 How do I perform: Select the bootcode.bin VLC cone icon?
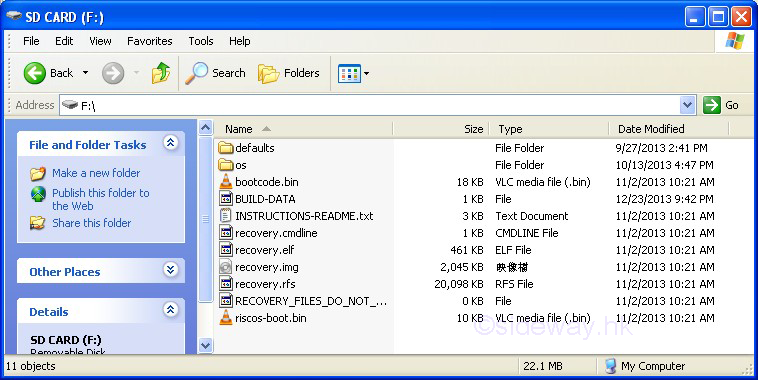(x=226, y=182)
